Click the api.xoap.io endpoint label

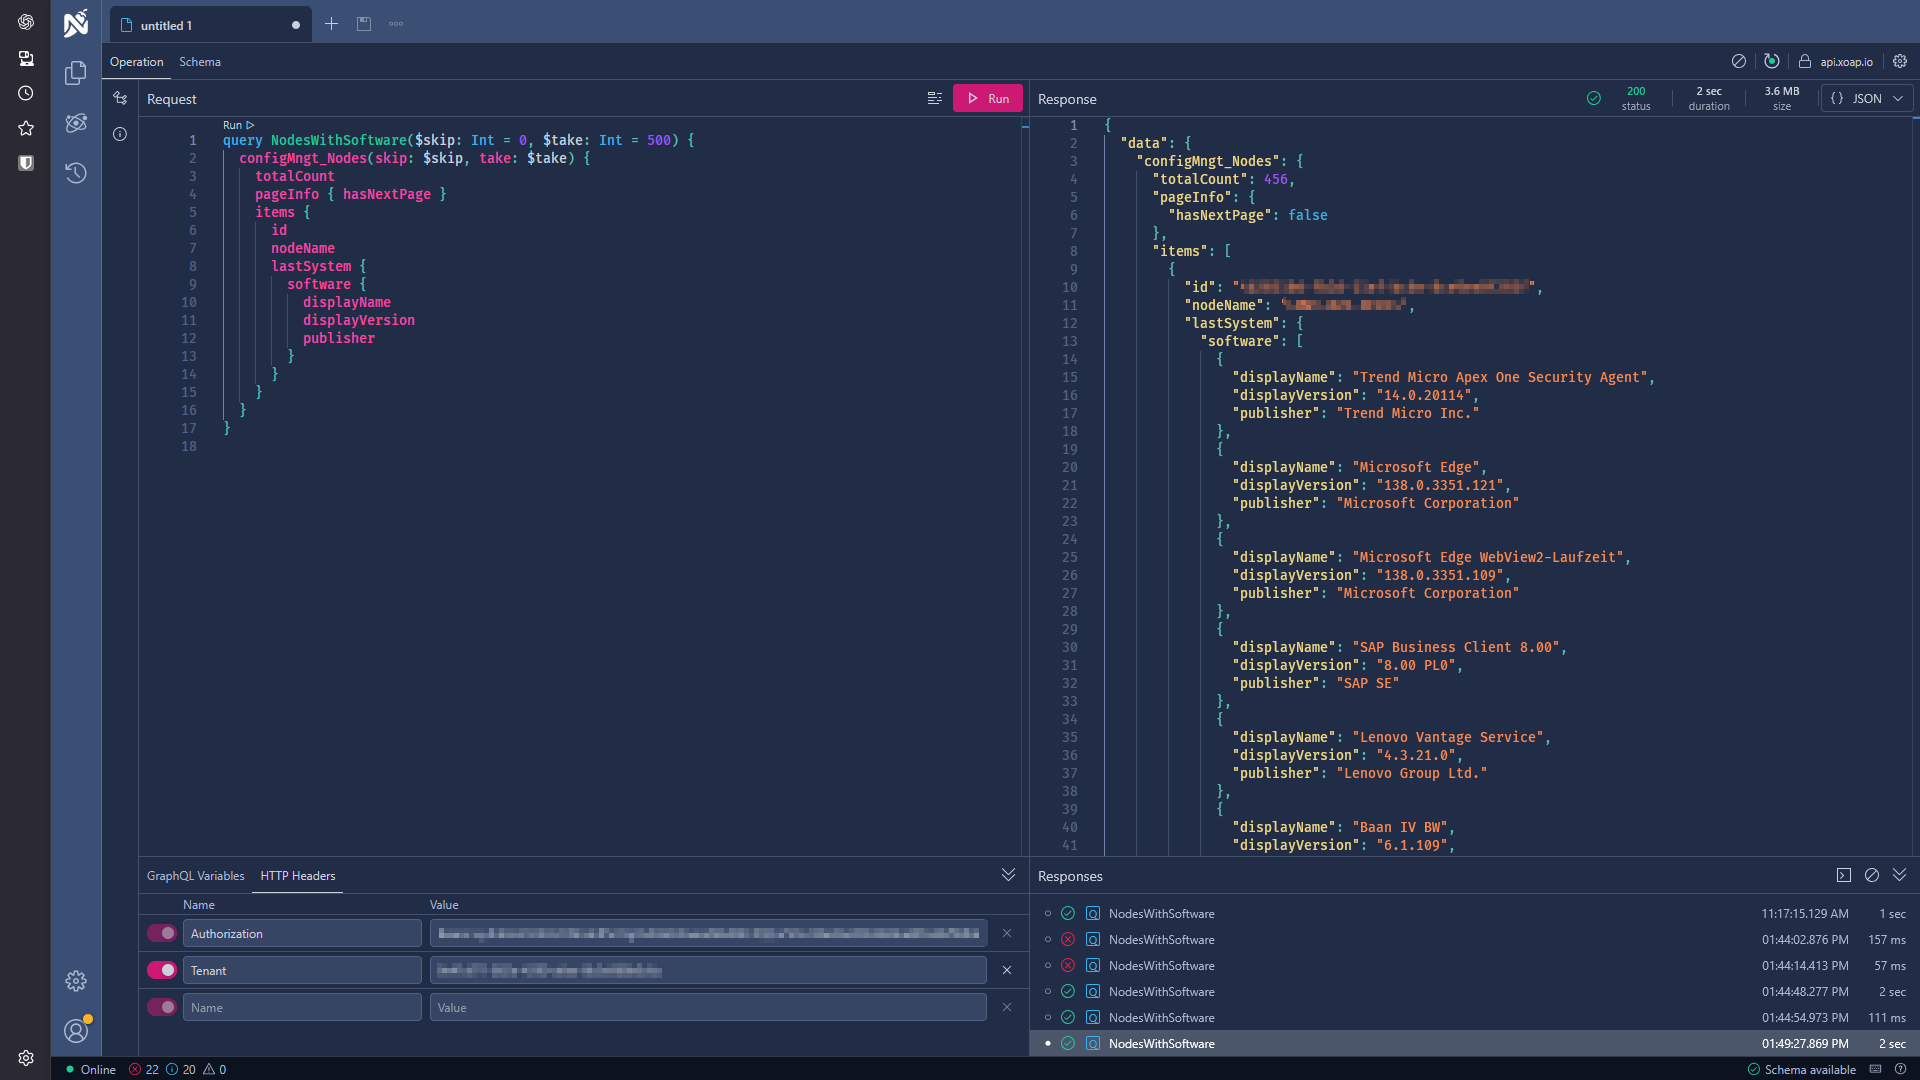pyautogui.click(x=1845, y=61)
